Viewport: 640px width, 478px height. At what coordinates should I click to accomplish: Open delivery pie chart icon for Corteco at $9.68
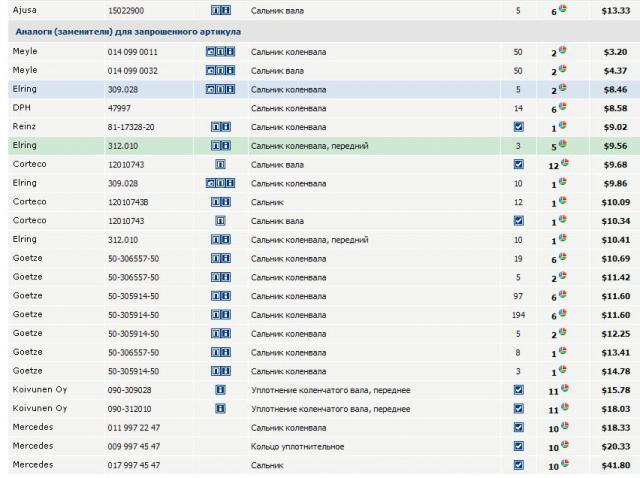[565, 163]
